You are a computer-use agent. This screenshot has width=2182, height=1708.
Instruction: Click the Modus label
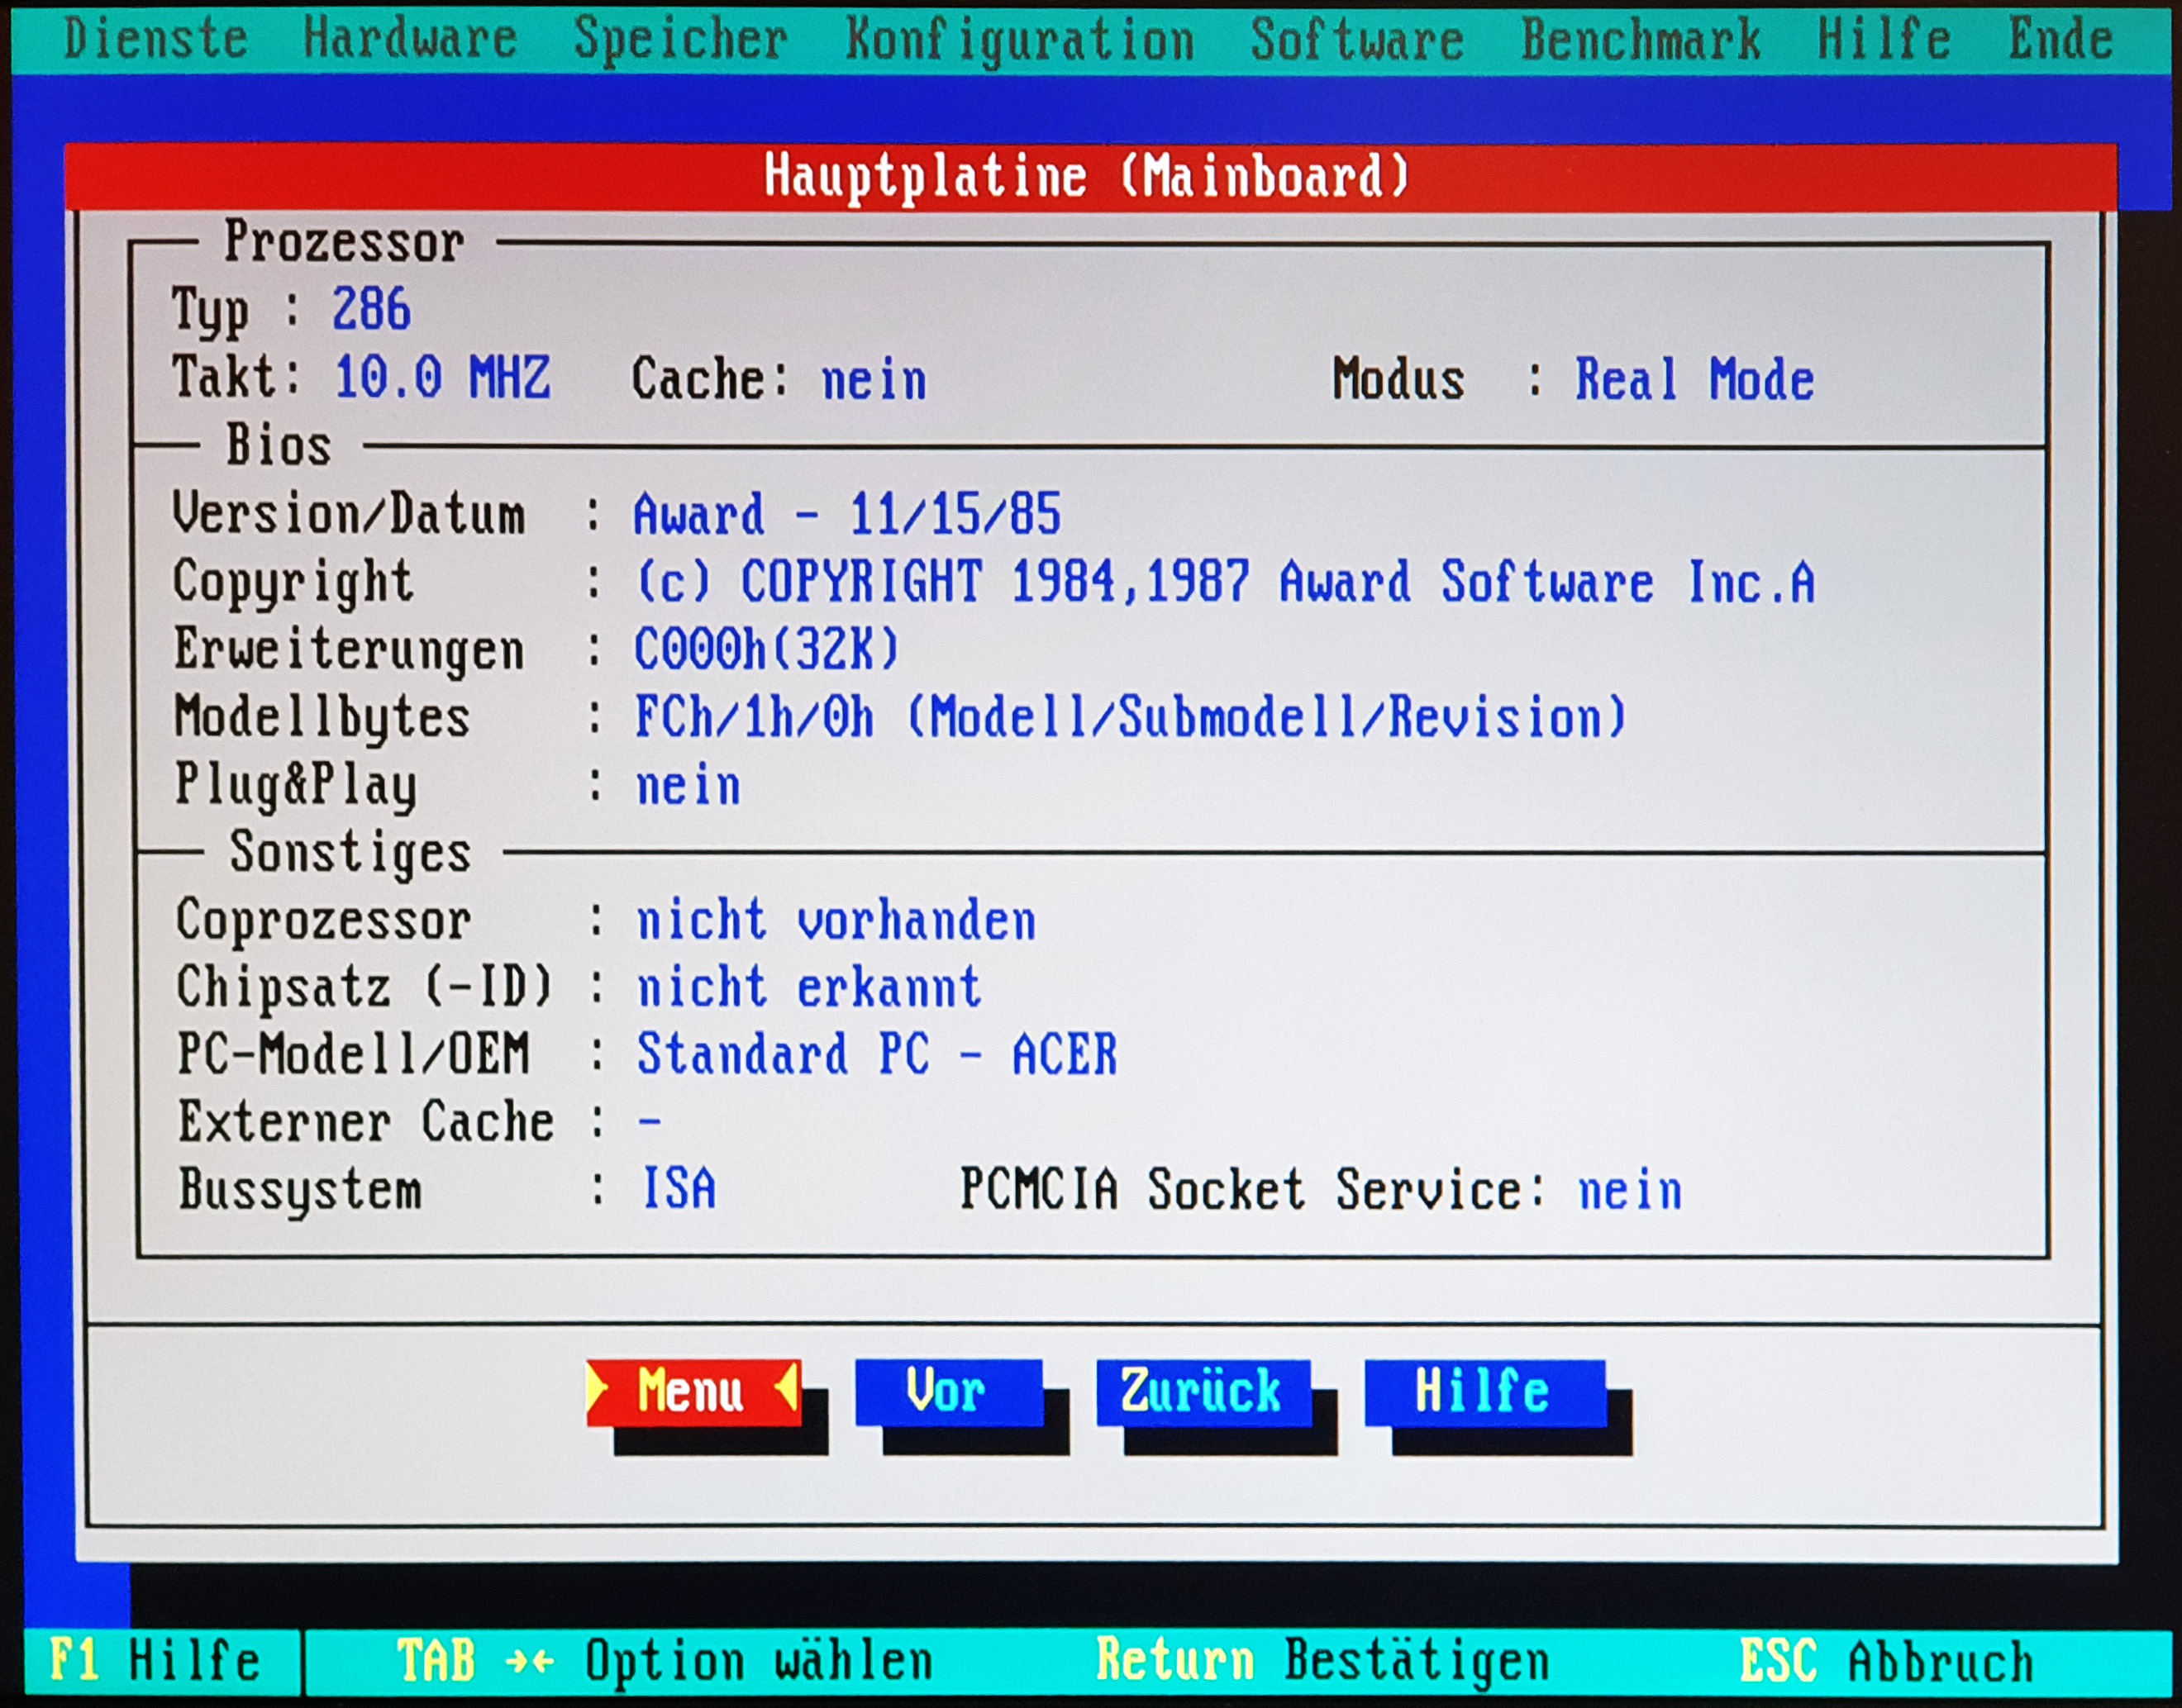1398,380
